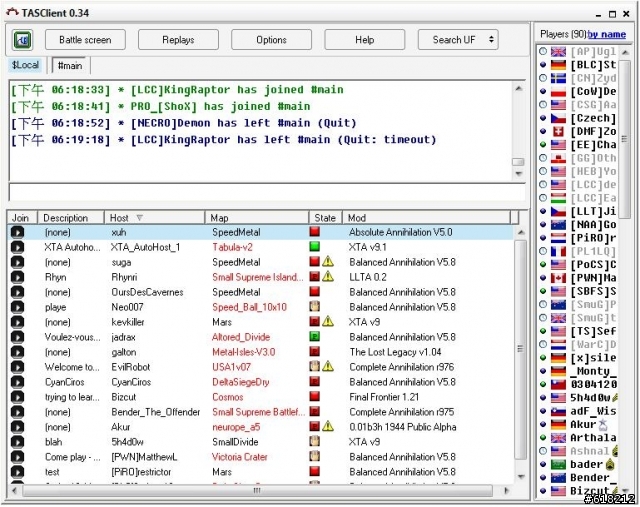Select host Bender_The_Offender in battle list
This screenshot has height=507, width=640.
pos(156,412)
